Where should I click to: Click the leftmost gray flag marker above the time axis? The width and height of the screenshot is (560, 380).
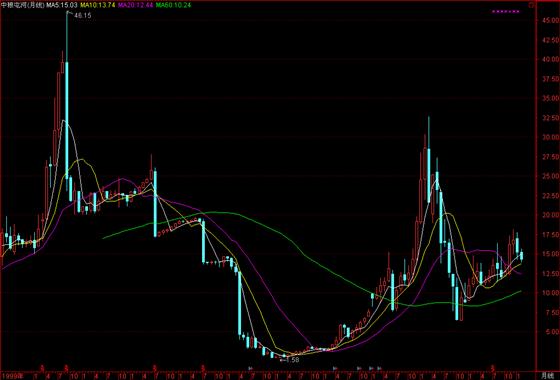click(x=250, y=368)
